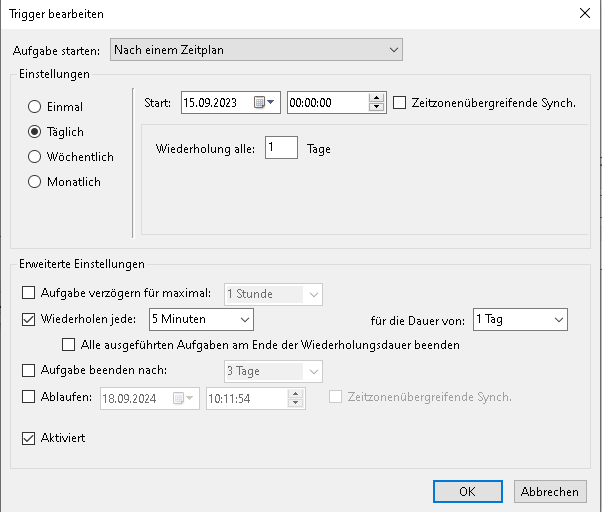Image resolution: width=602 pixels, height=512 pixels.
Task: Uncheck the Wiederholen jede checkbox
Action: [x=28, y=319]
